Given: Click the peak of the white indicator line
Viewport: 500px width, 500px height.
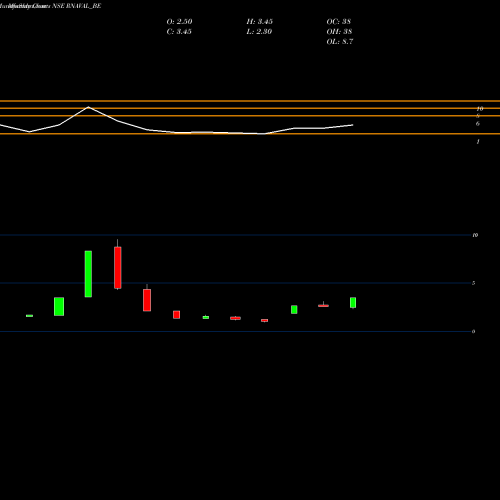Looking at the screenshot, I should (x=88, y=107).
